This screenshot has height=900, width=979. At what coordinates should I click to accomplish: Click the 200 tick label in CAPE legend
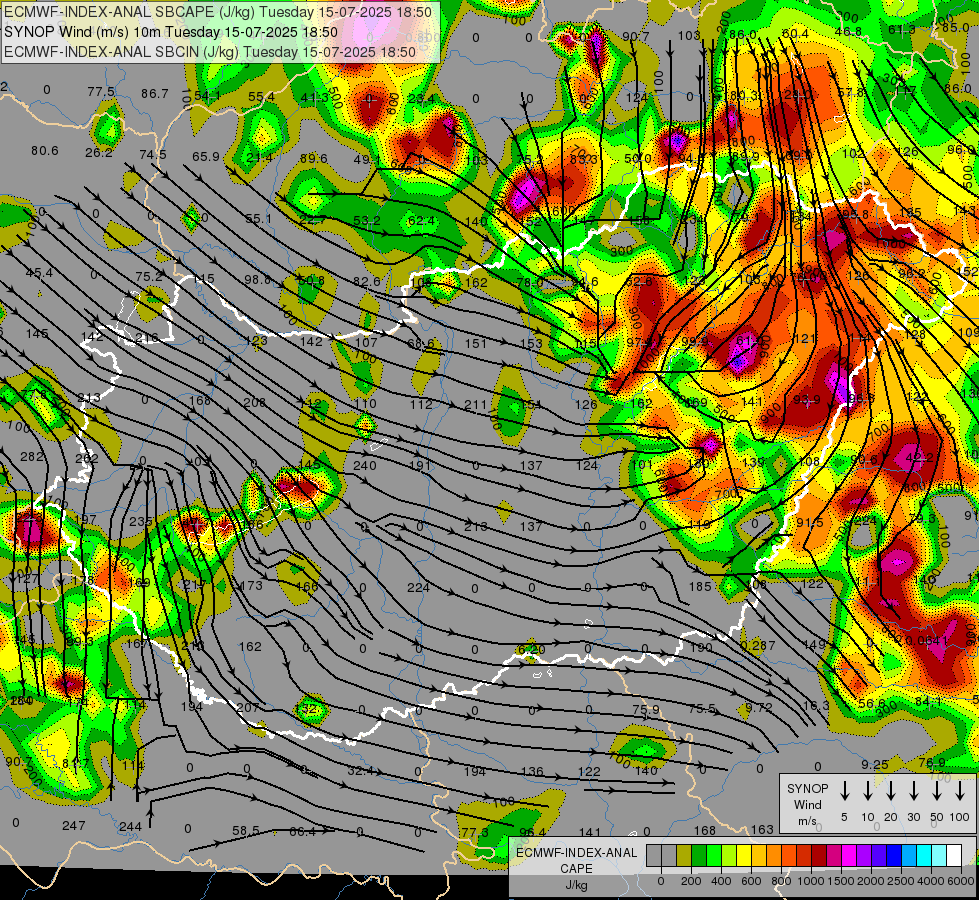(x=691, y=881)
